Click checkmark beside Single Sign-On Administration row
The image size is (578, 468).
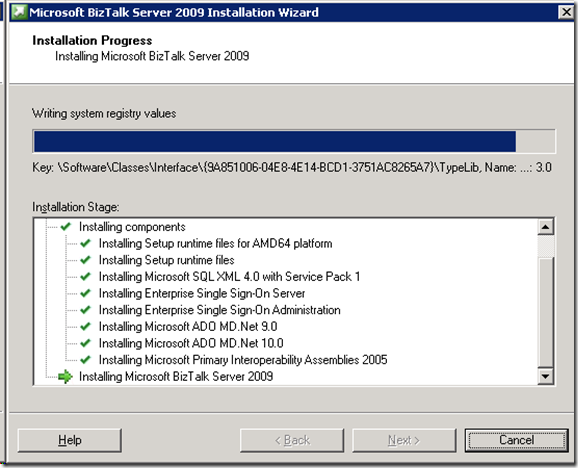86,310
